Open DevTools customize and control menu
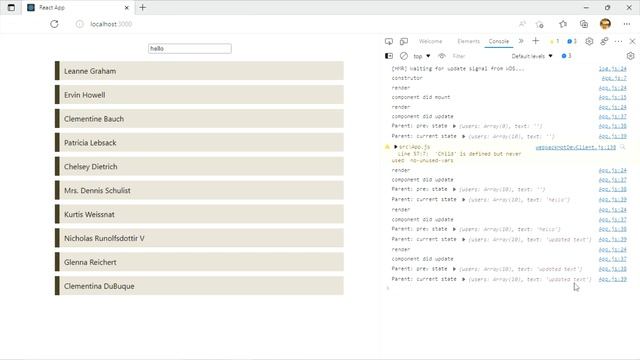The image size is (640, 360). [x=618, y=41]
